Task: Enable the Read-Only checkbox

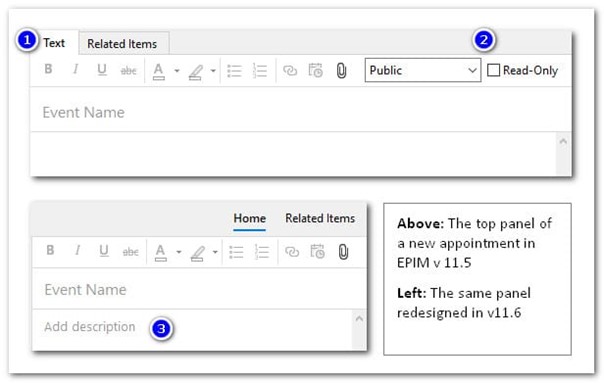Action: point(493,70)
